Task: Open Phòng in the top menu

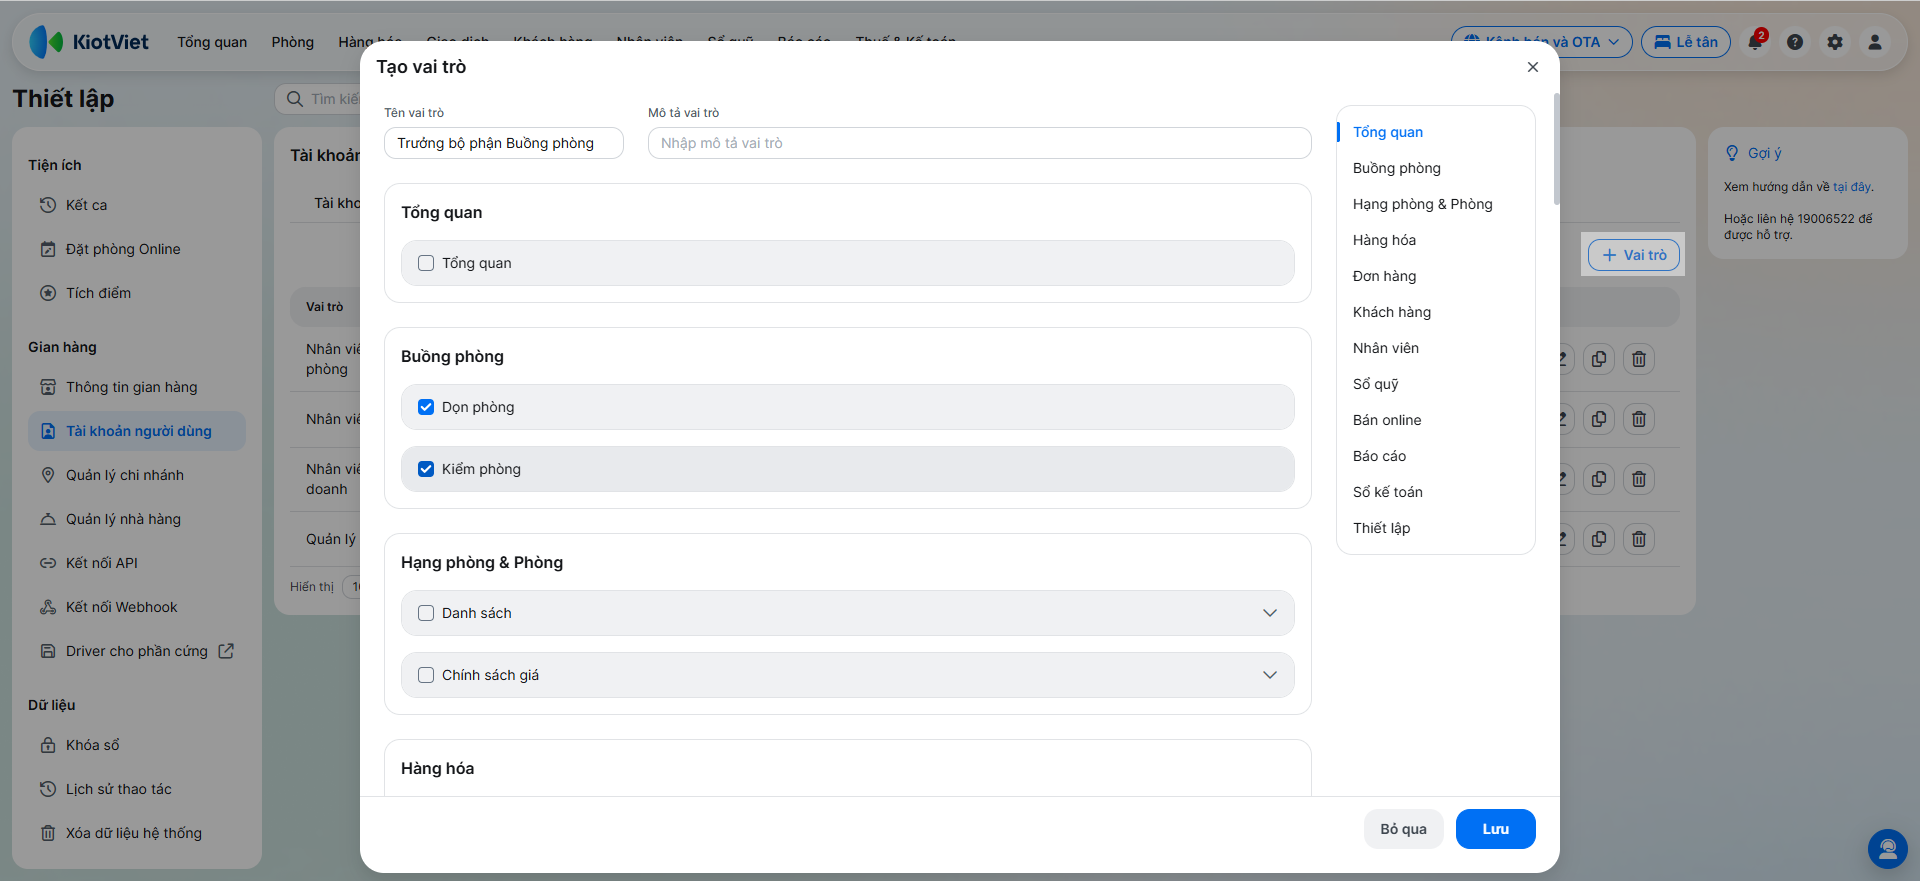Action: click(x=293, y=42)
